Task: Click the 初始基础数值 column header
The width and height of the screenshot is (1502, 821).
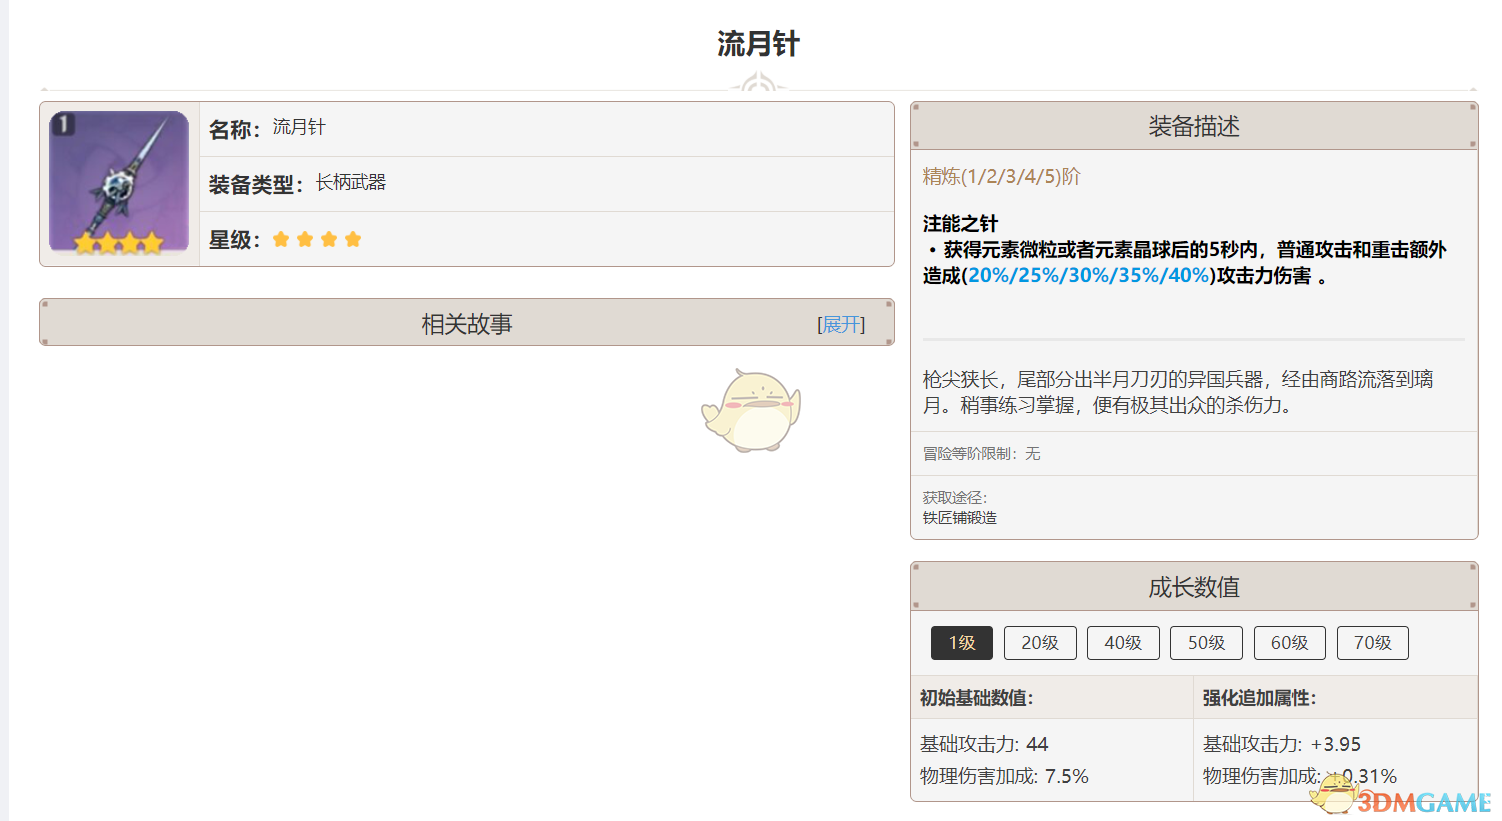Action: click(x=977, y=698)
